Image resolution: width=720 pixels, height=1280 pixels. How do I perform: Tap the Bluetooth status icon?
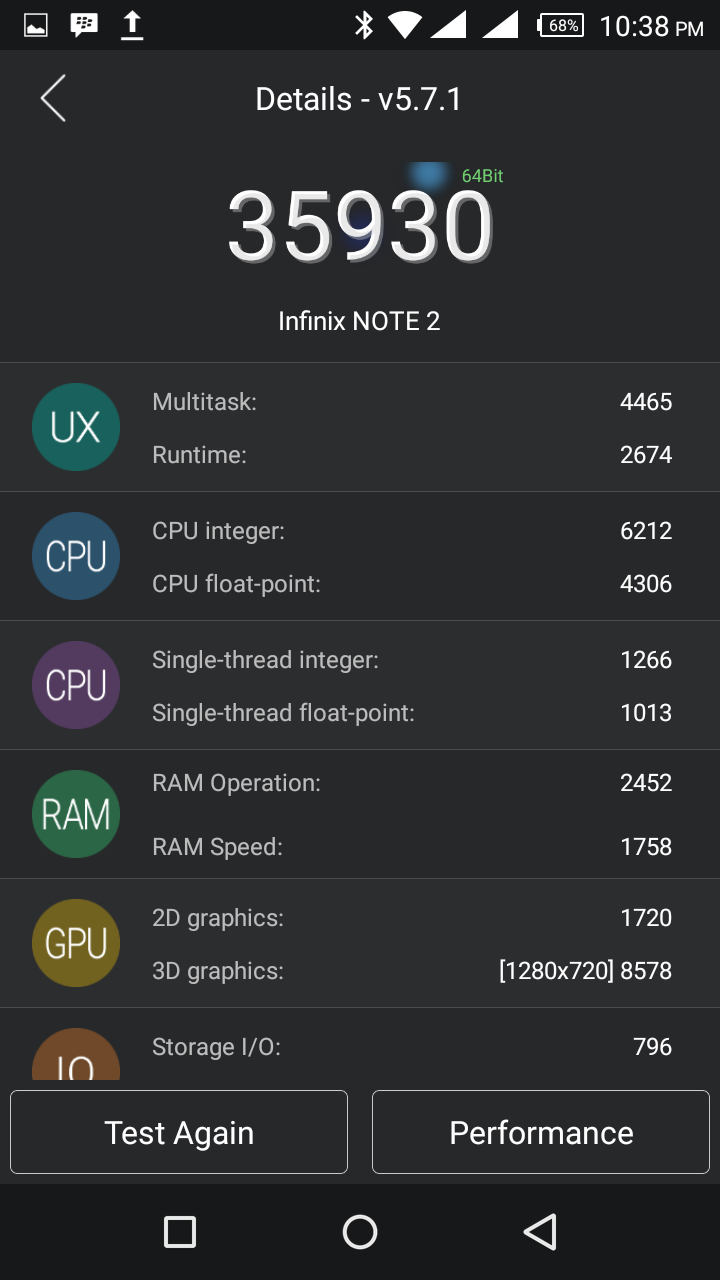tap(364, 26)
